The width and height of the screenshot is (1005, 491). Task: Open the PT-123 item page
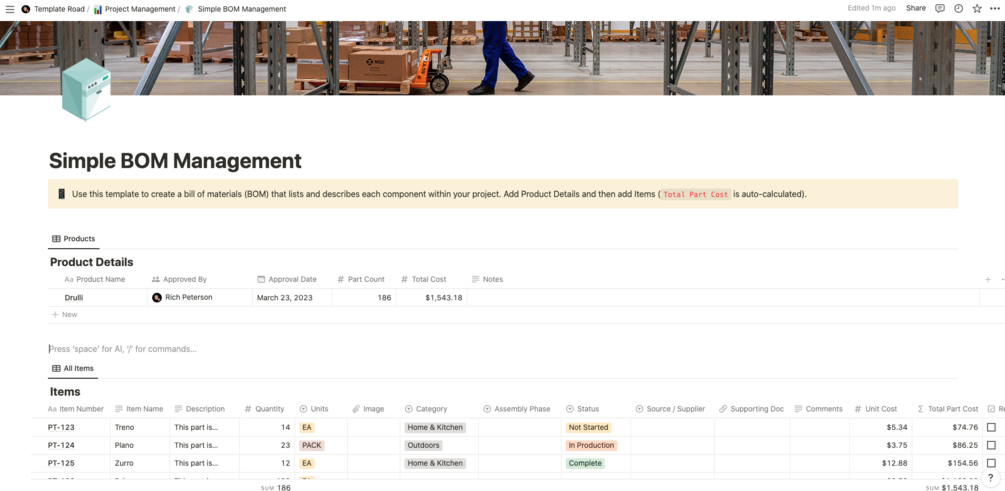pyautogui.click(x=62, y=427)
